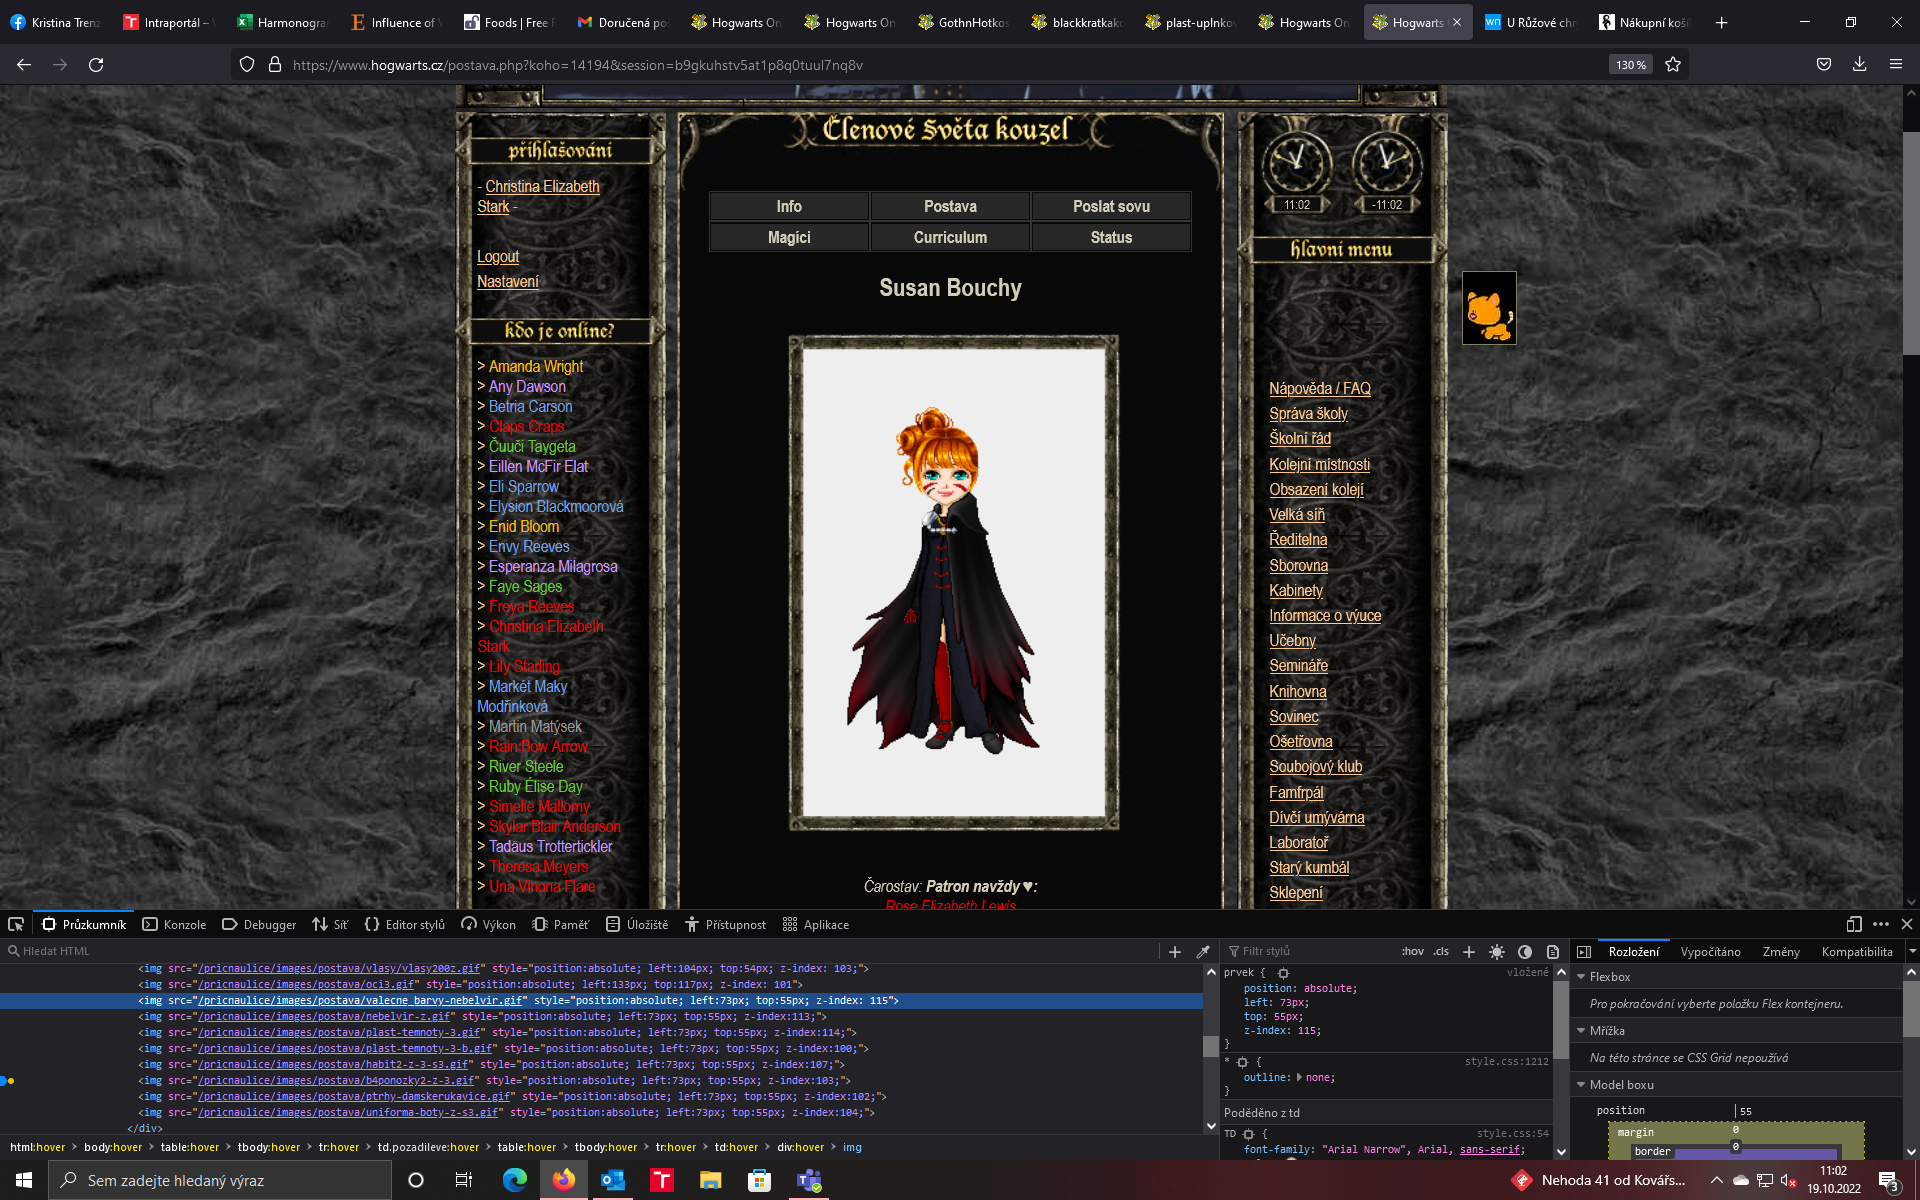Expand the outline none shorthand arrow

pos(1299,1077)
